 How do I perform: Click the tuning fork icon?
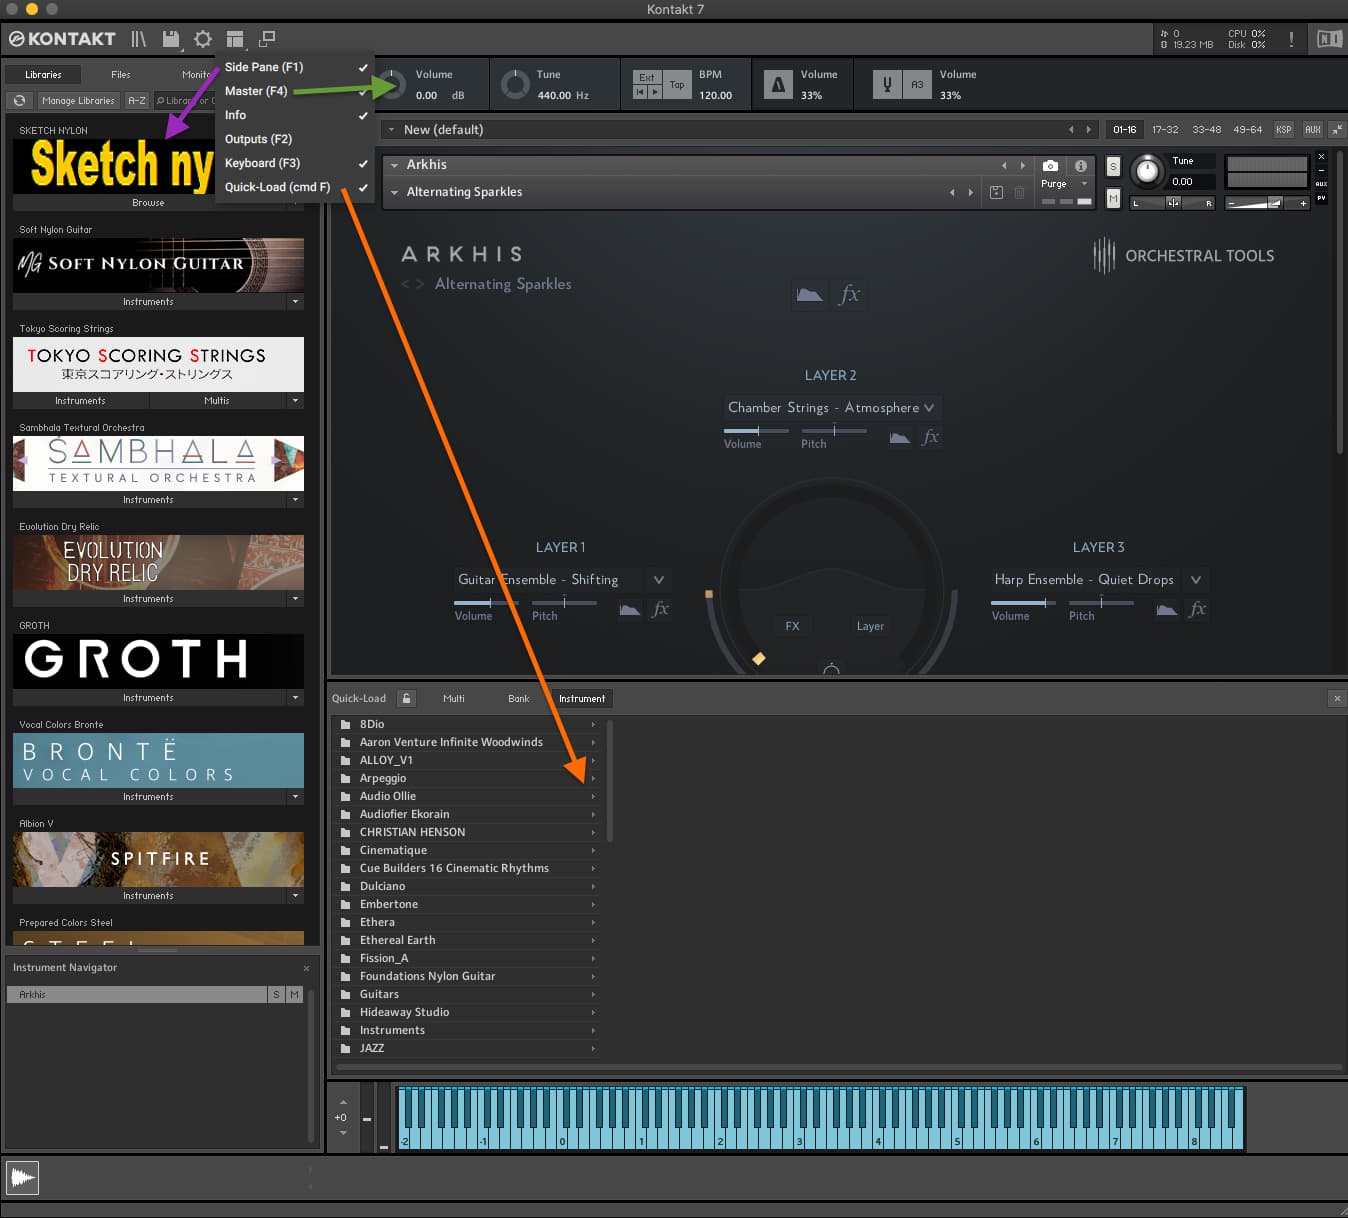[887, 85]
